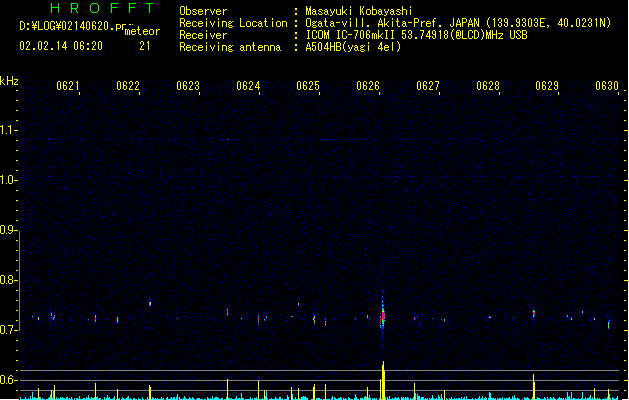Viewport: 629px width, 400px height.
Task: Click the 1.1 kHz axis label
Action: 8,130
